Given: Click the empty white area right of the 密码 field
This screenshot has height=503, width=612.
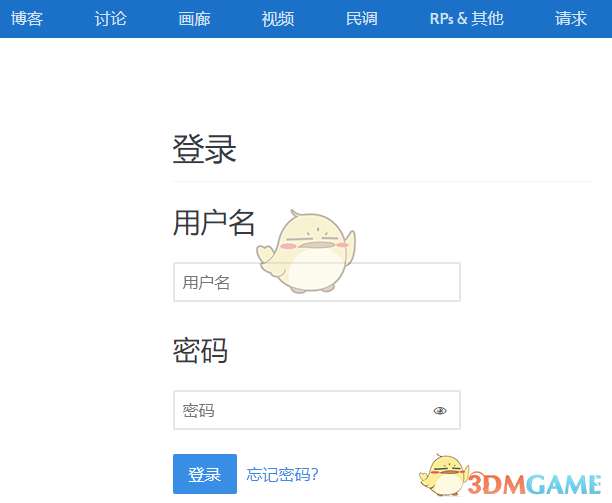Looking at the screenshot, I should [535, 410].
